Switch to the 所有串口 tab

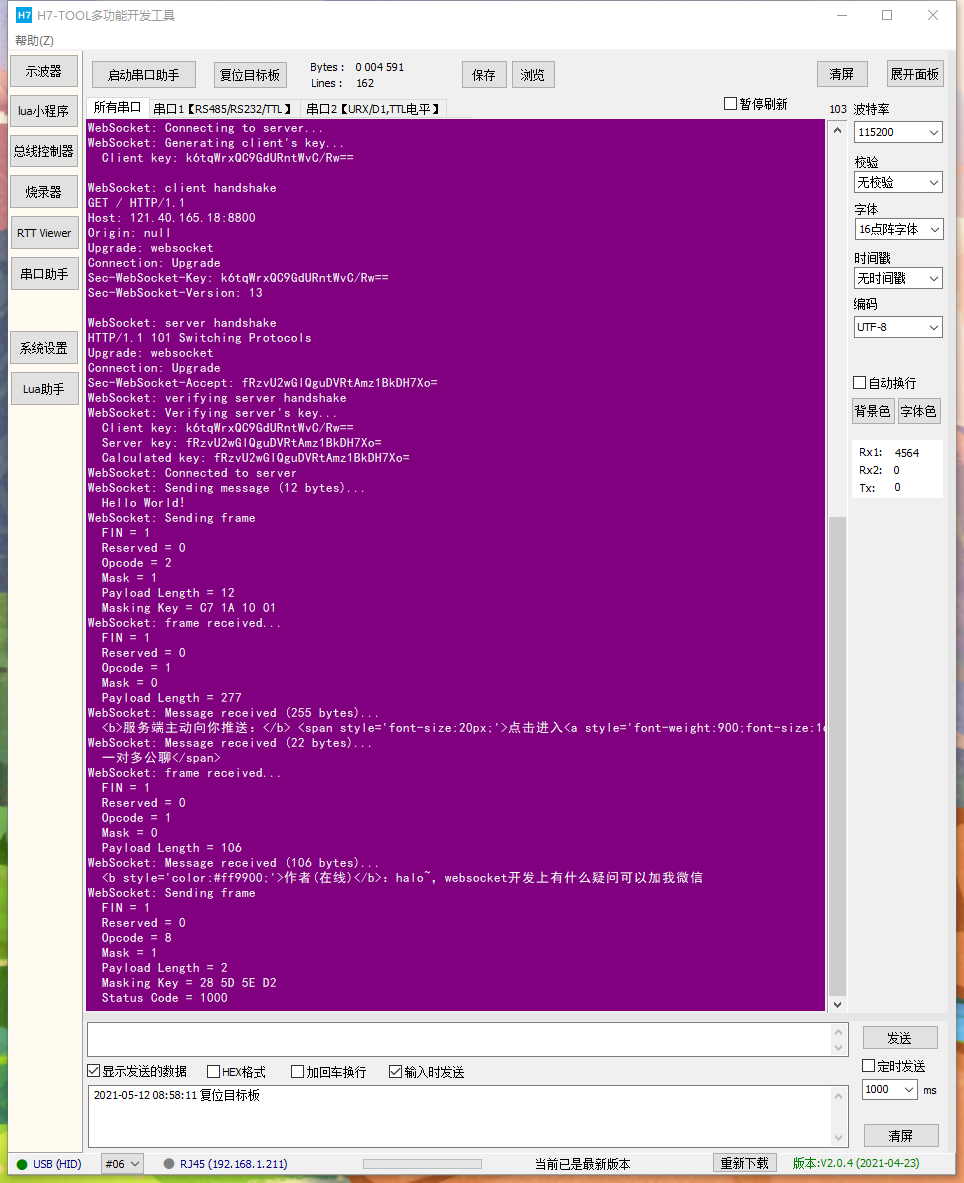[x=117, y=108]
